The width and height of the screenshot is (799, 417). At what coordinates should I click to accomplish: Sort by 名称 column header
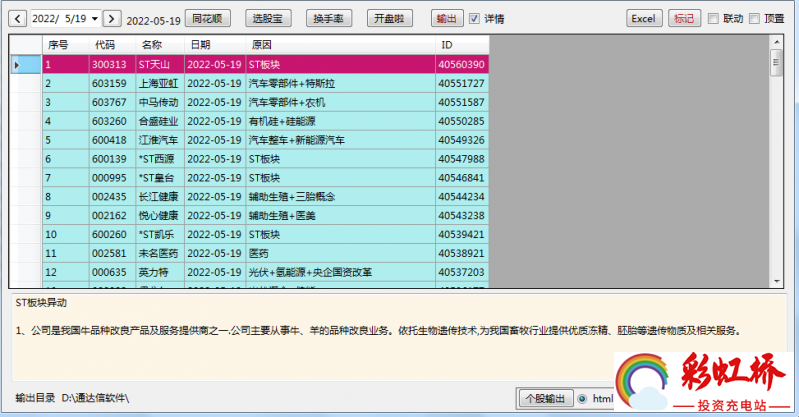pyautogui.click(x=160, y=45)
